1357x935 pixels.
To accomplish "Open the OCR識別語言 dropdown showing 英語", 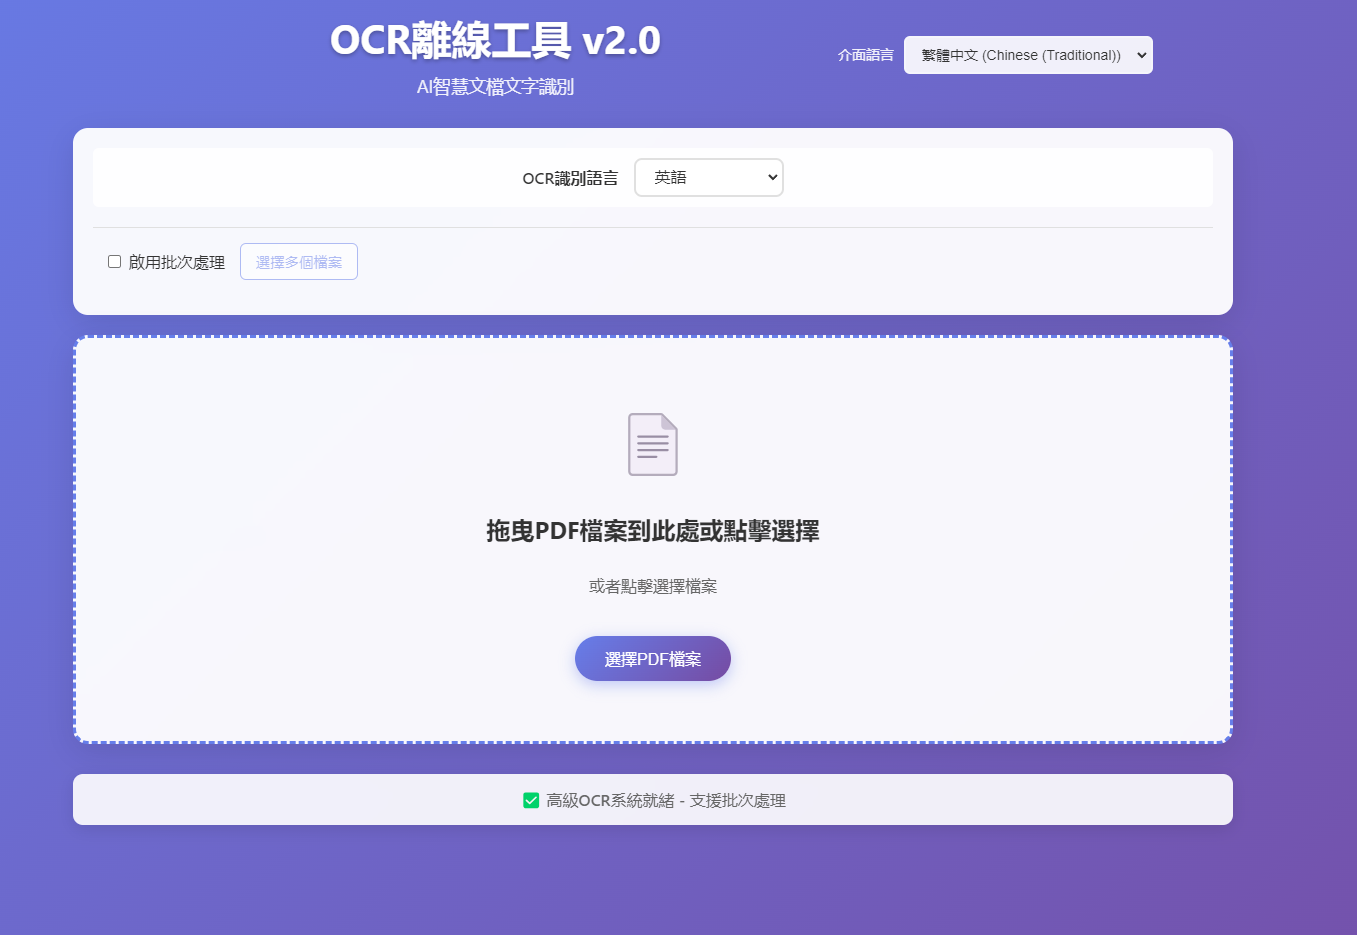I will tap(708, 177).
